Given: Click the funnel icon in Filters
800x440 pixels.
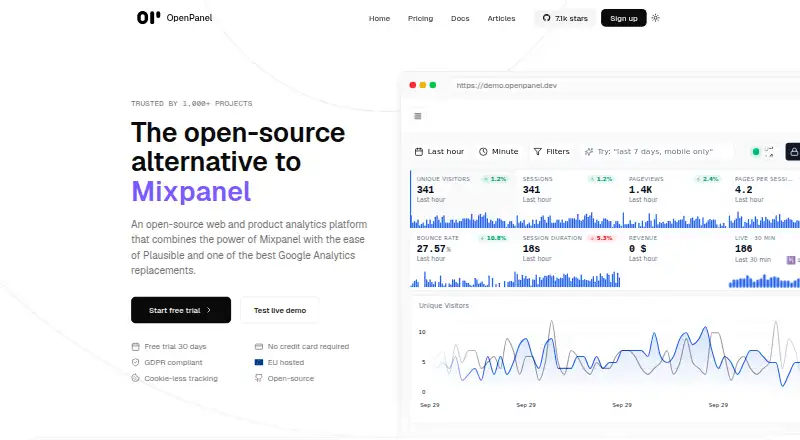Looking at the screenshot, I should click(537, 152).
